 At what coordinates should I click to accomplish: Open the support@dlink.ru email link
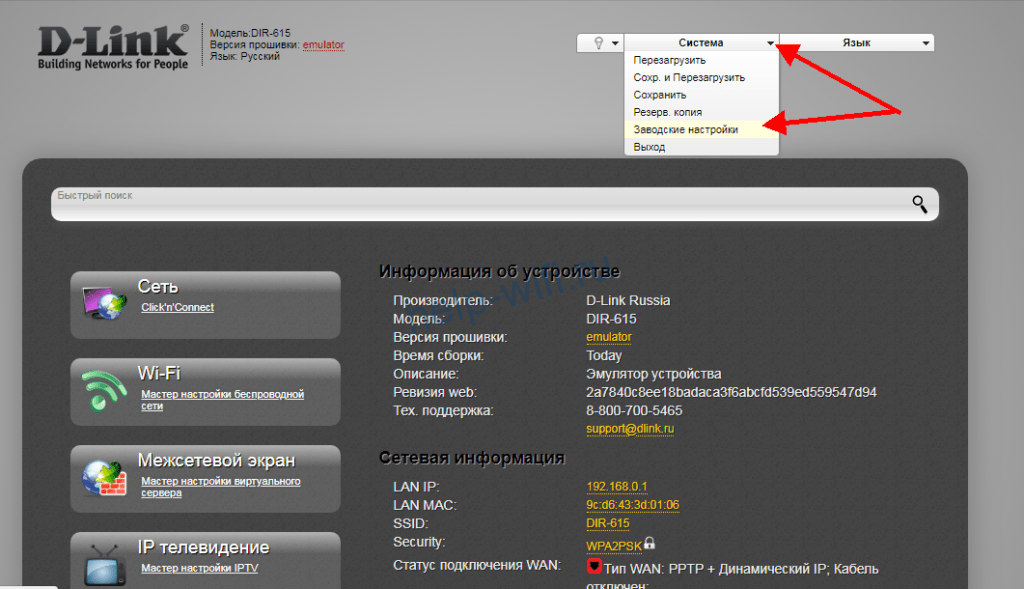click(630, 429)
